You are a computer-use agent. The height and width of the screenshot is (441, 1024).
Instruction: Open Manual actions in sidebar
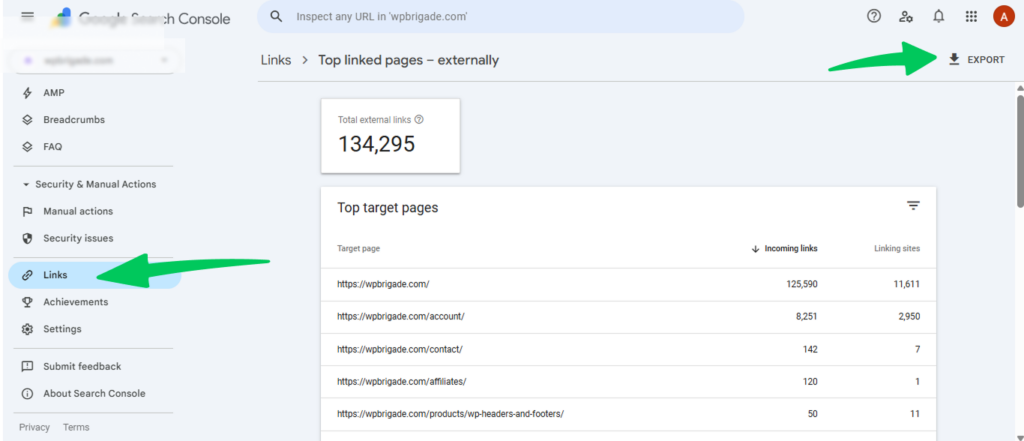78,211
